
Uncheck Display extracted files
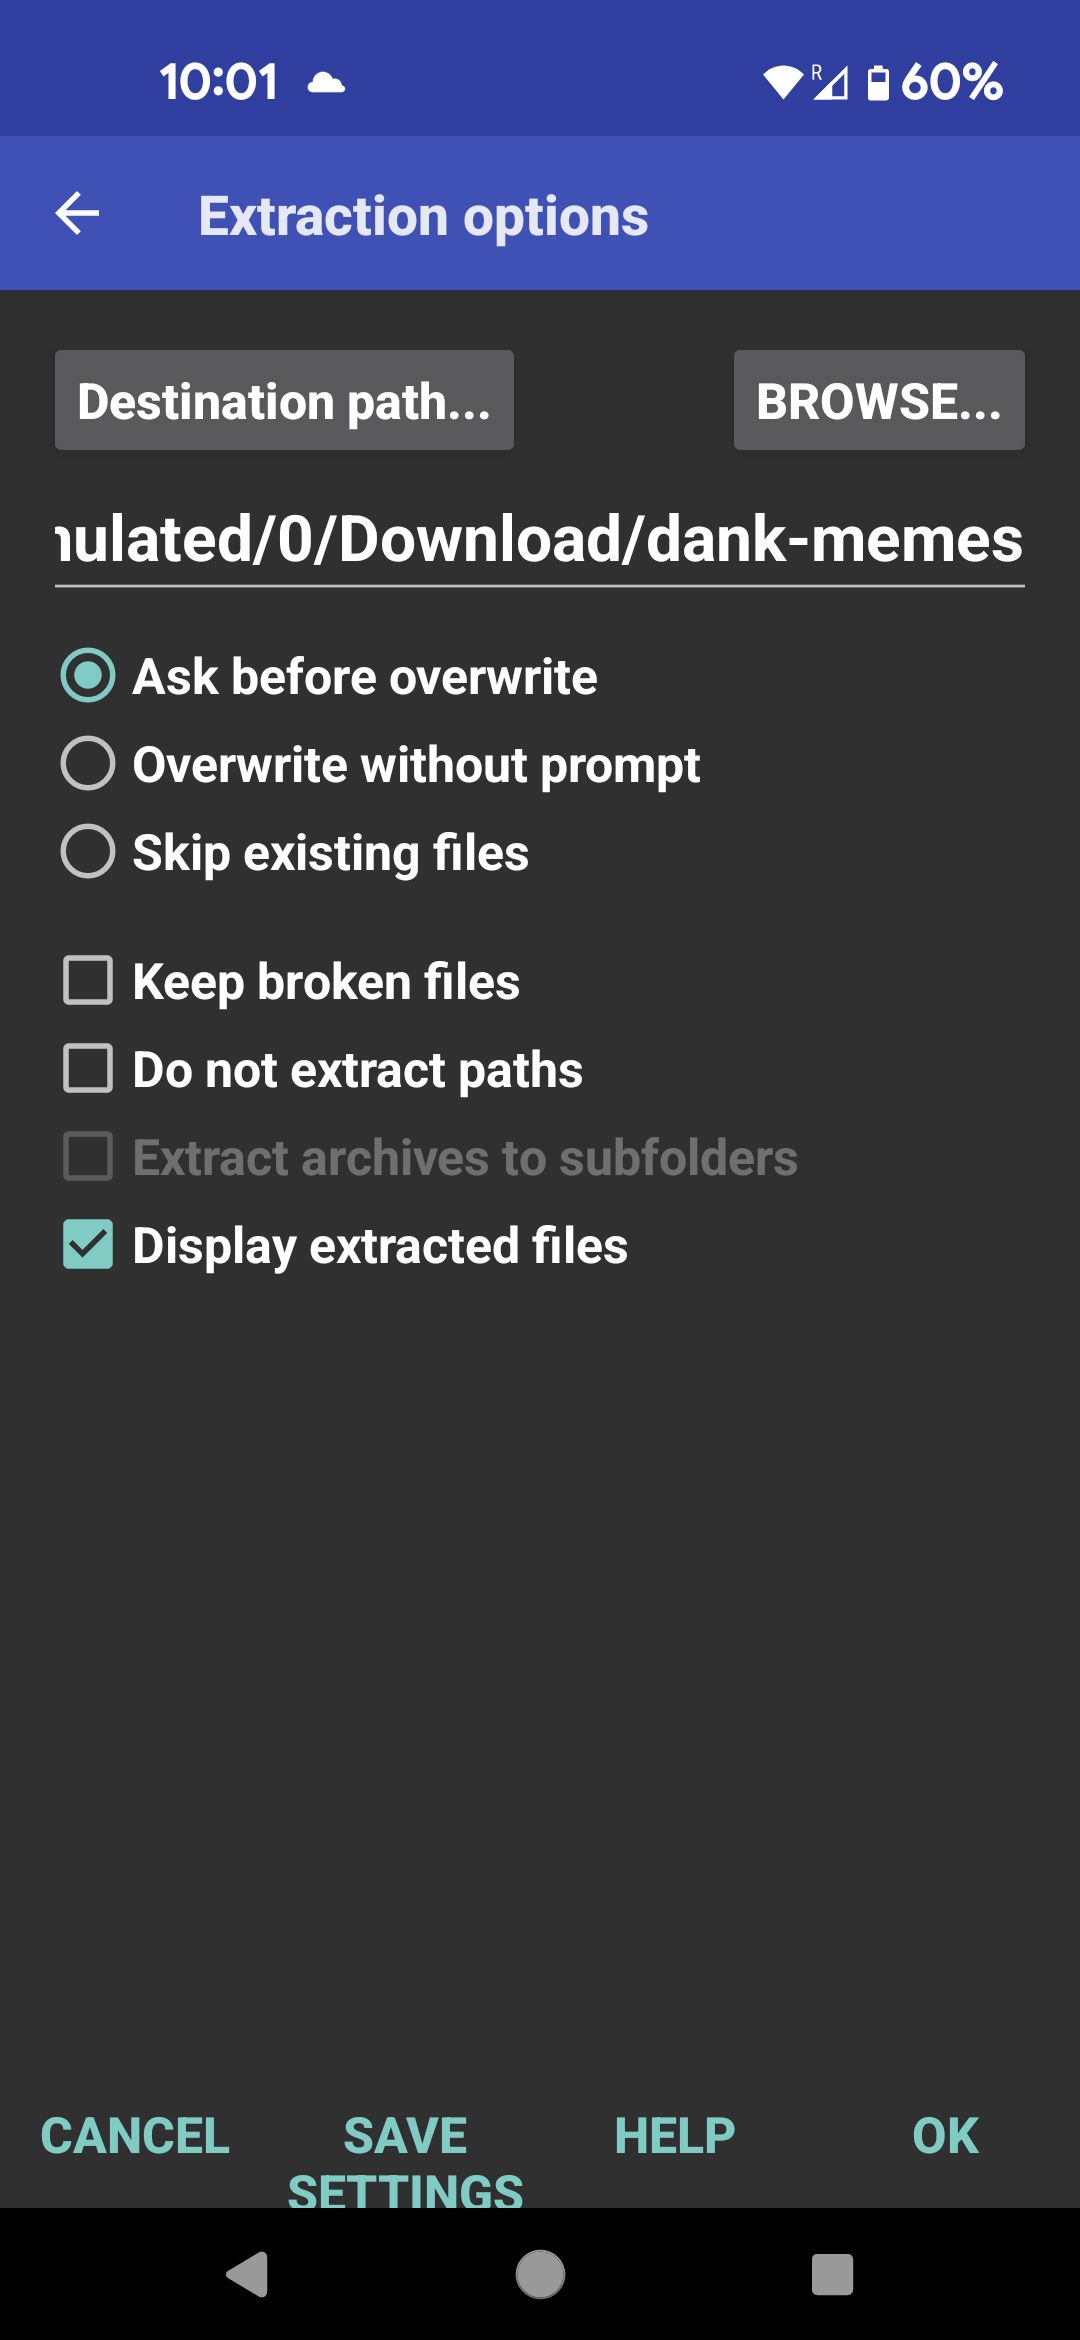[380, 1245]
